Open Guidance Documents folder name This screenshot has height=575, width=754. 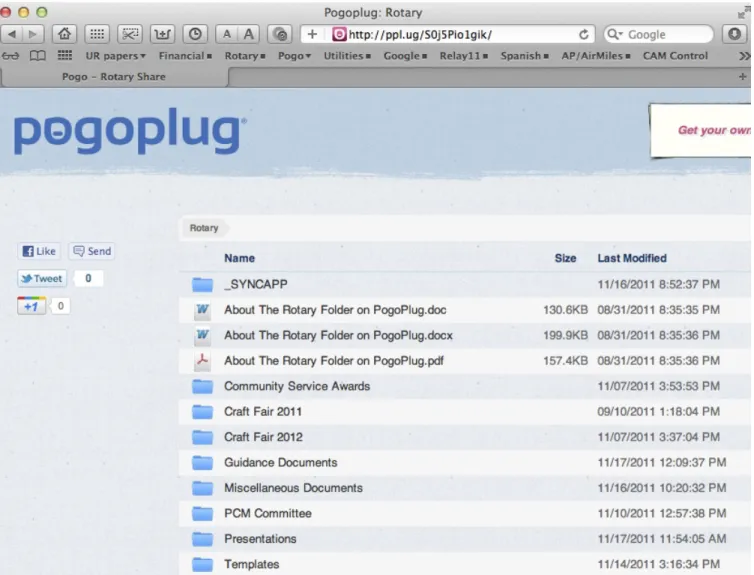(280, 462)
